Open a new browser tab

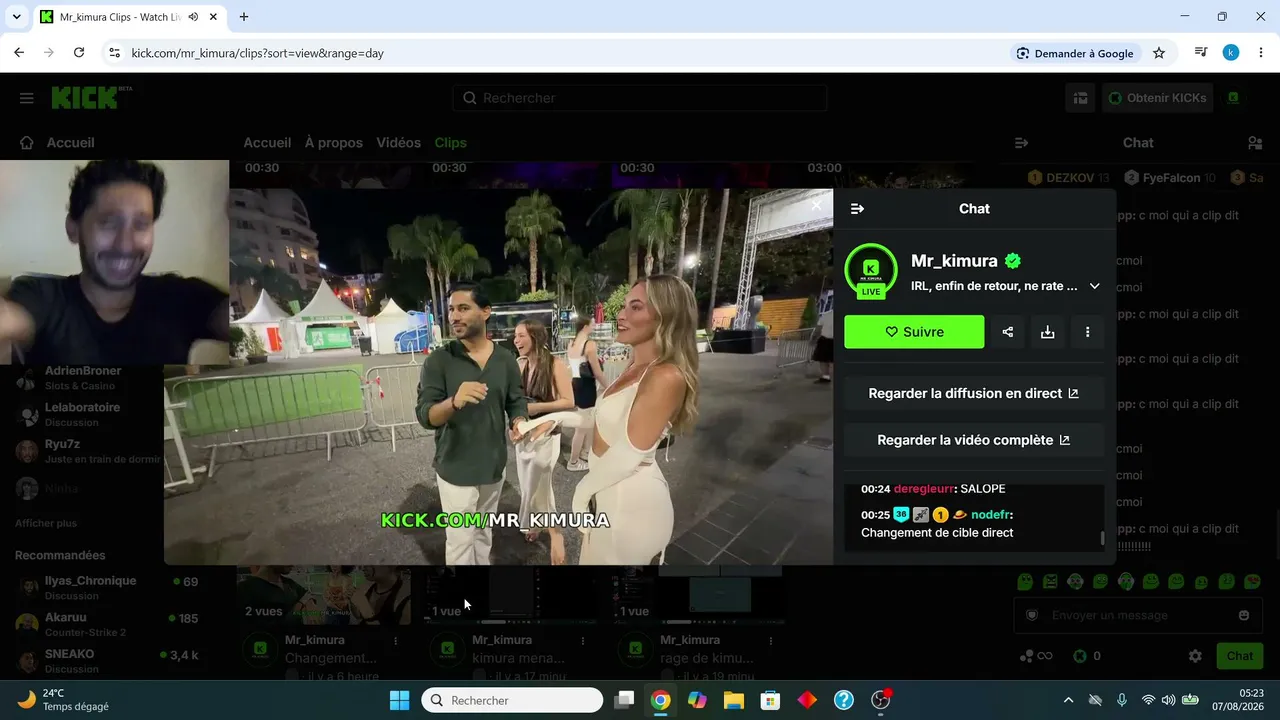coord(244,17)
